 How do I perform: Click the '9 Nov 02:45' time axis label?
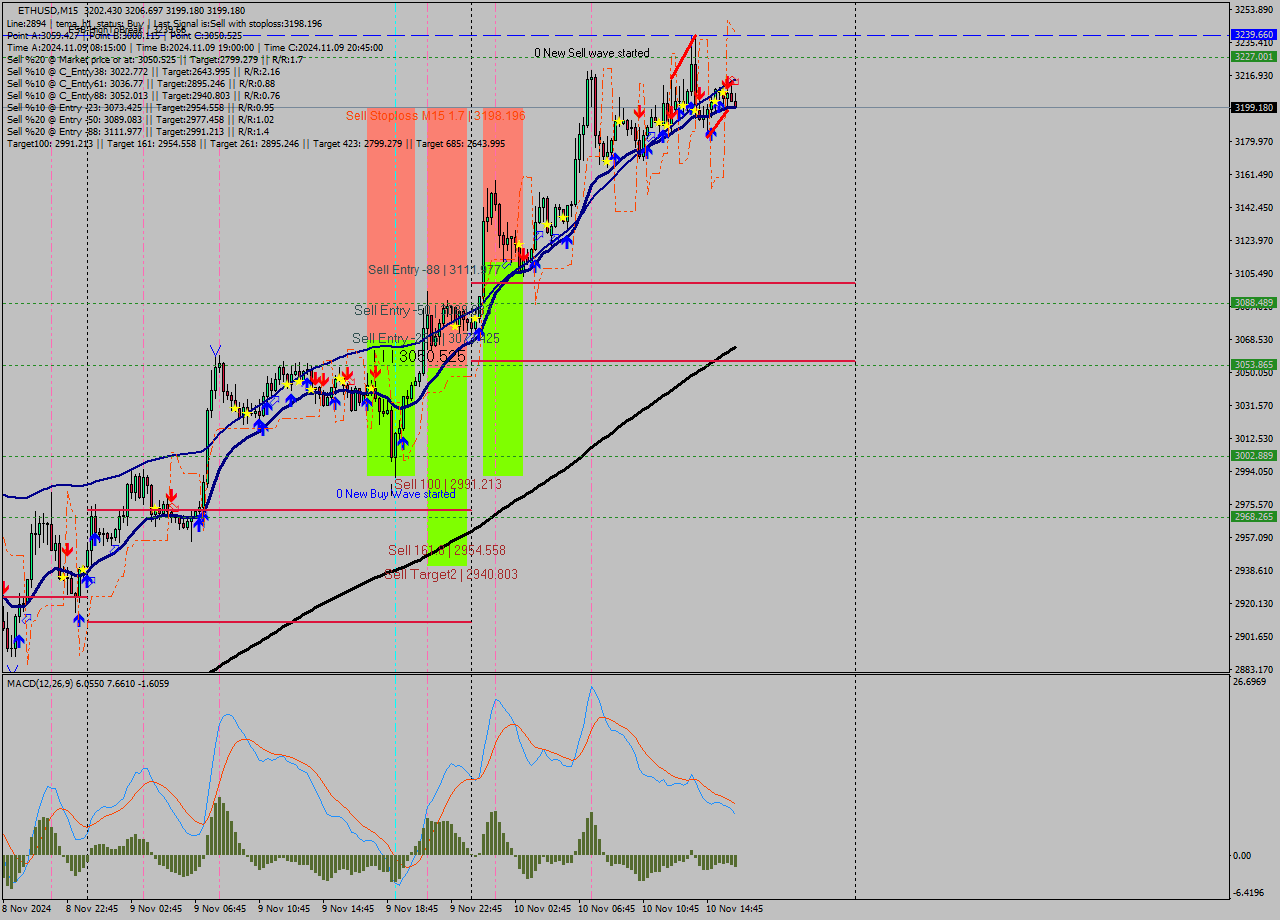[x=156, y=909]
